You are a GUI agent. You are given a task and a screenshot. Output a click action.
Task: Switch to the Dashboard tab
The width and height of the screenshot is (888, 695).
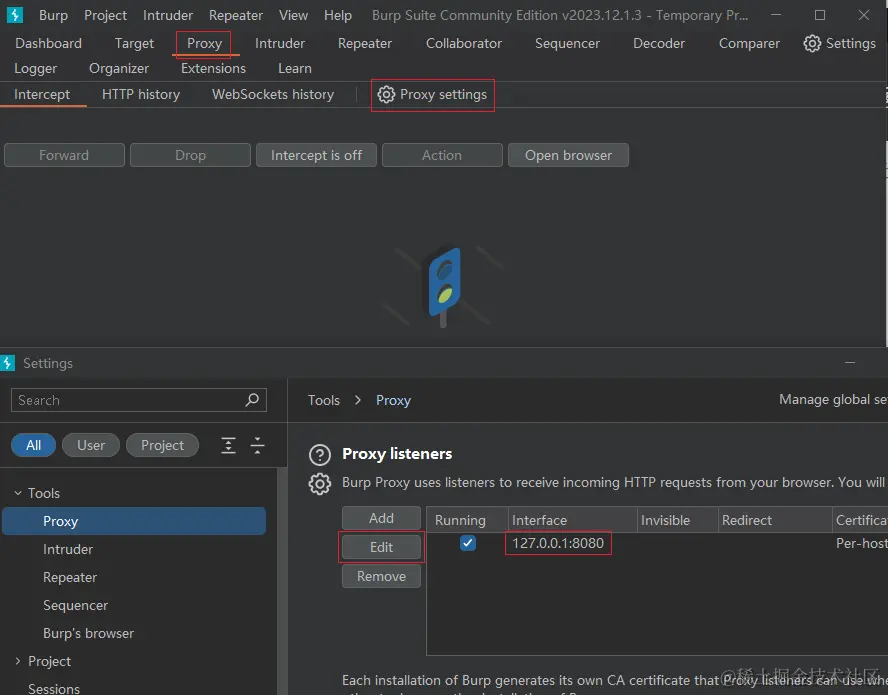tap(49, 44)
